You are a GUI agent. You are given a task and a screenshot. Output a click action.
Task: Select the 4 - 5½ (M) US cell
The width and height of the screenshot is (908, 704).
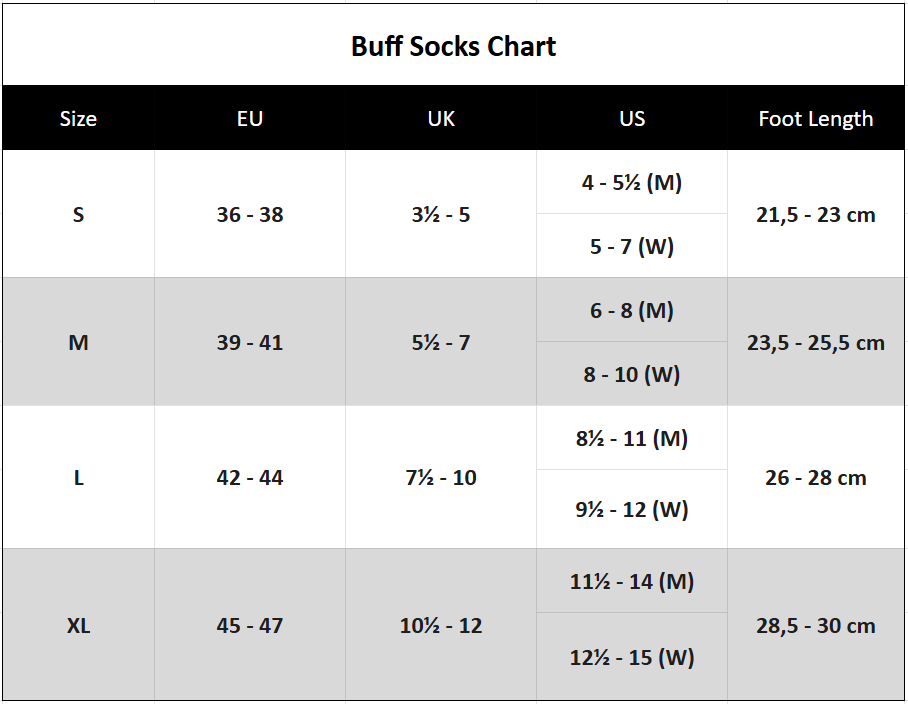pyautogui.click(x=632, y=182)
